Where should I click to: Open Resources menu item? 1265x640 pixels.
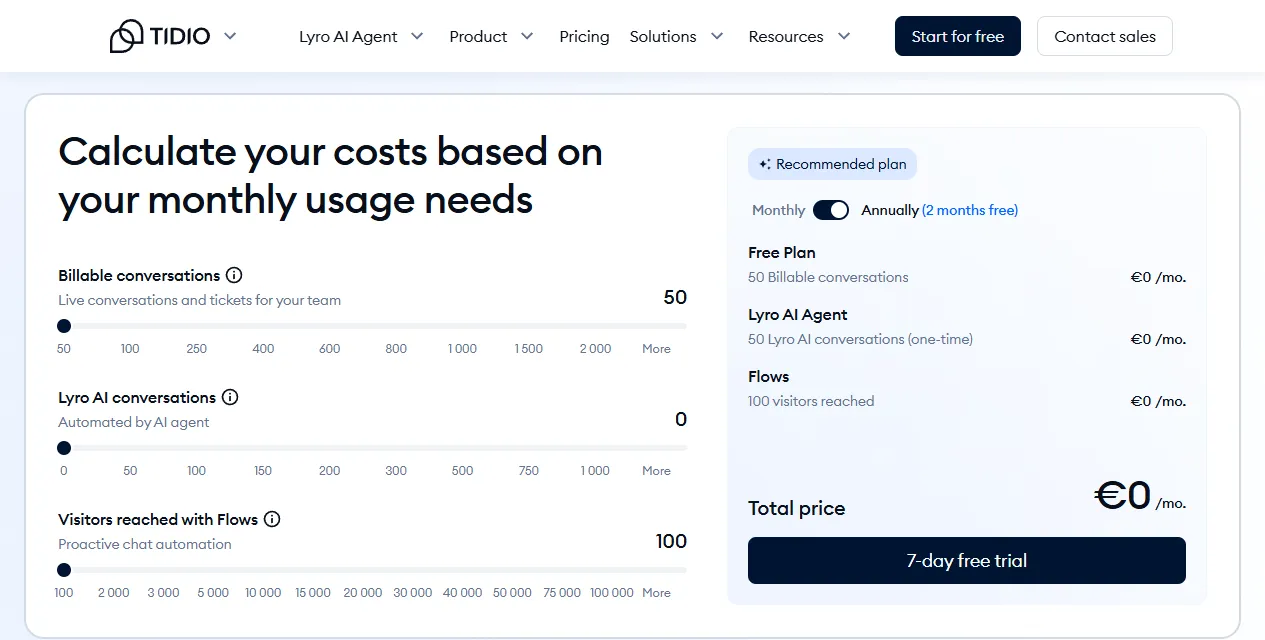tap(786, 36)
